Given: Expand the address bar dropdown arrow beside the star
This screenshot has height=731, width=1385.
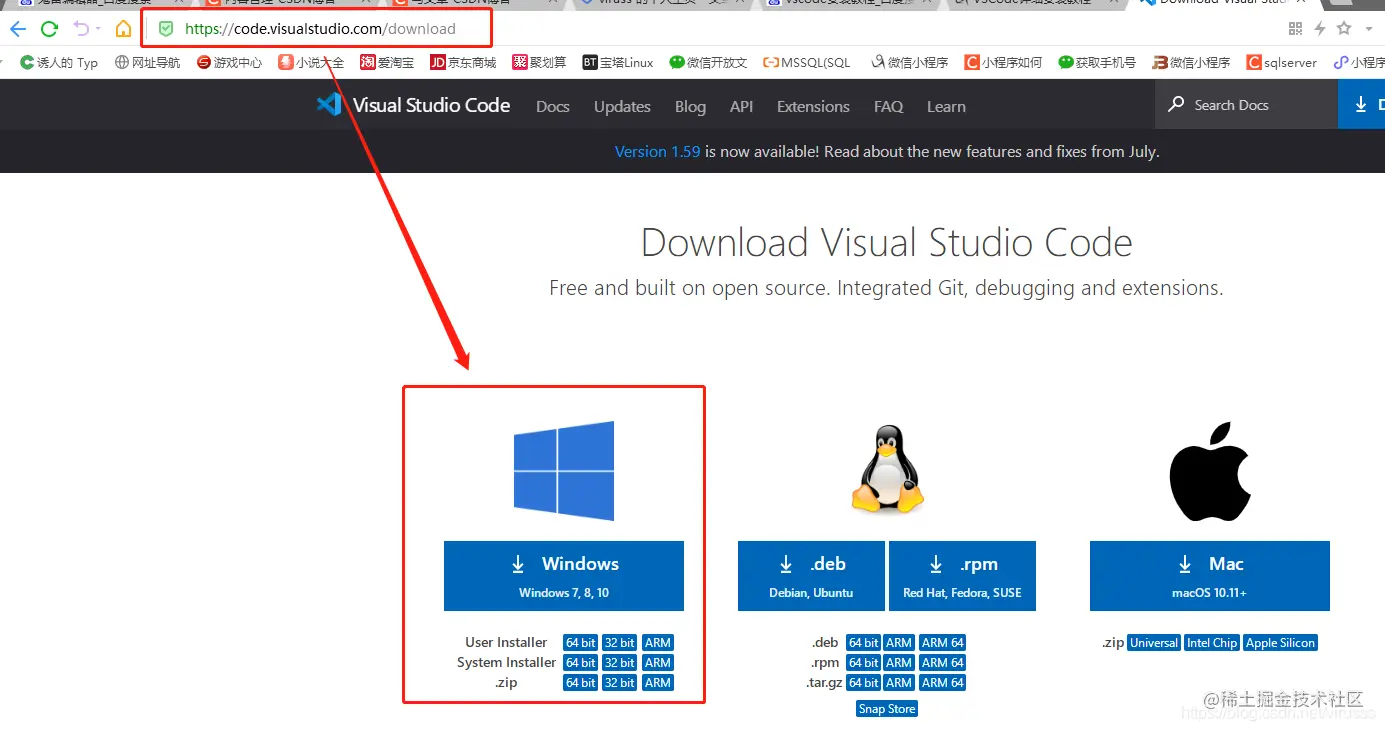Looking at the screenshot, I should click(x=1369, y=29).
